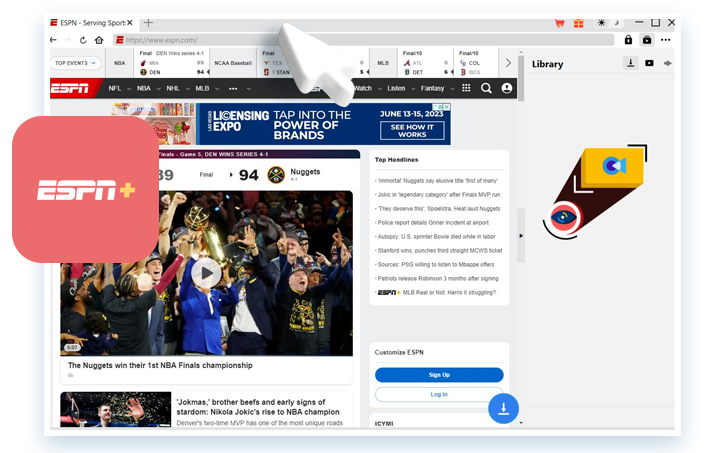Click the padlock icon in toolbar

pos(628,40)
